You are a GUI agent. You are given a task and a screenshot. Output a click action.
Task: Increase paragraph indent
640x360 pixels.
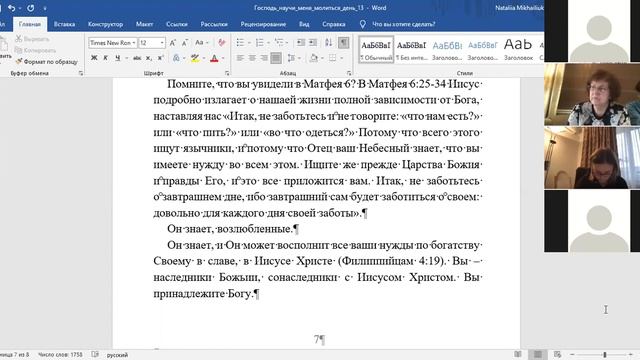pos(313,42)
